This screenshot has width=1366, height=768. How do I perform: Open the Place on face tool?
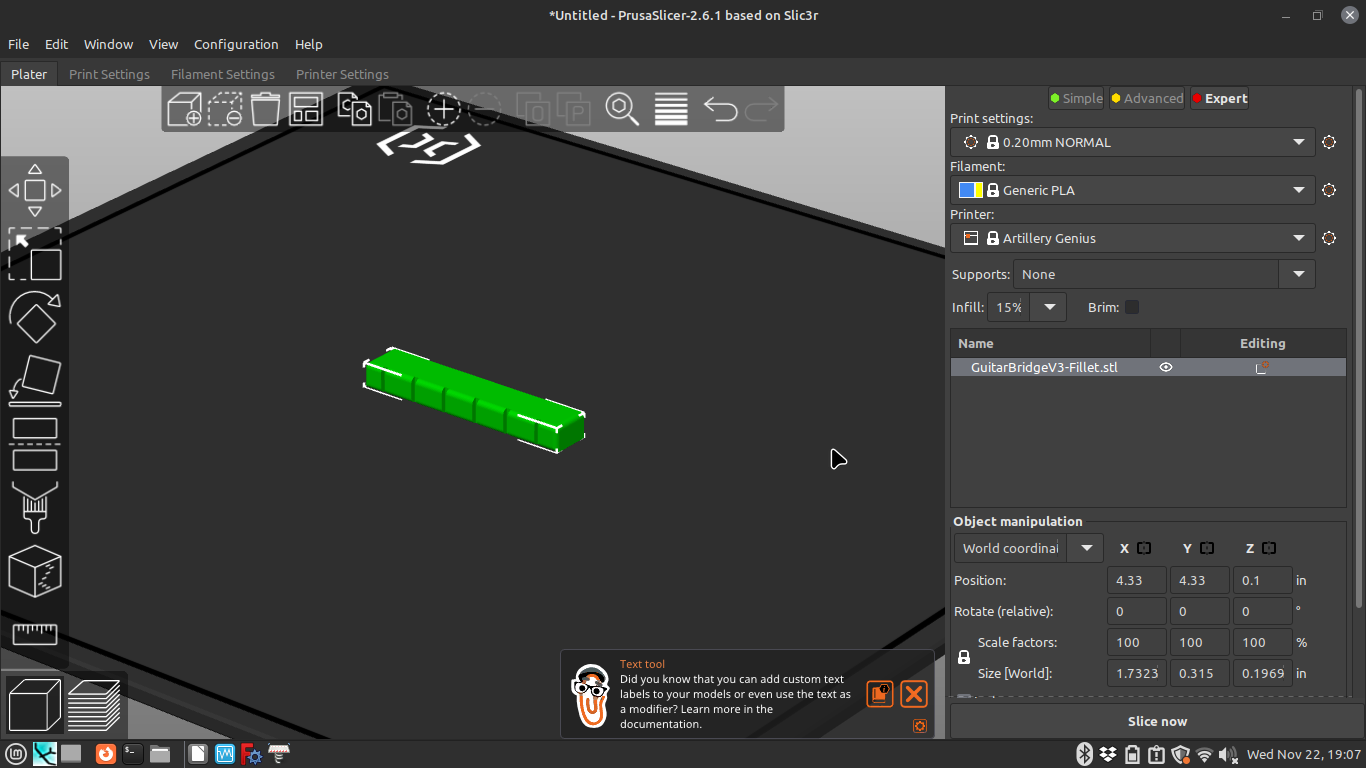(34, 378)
